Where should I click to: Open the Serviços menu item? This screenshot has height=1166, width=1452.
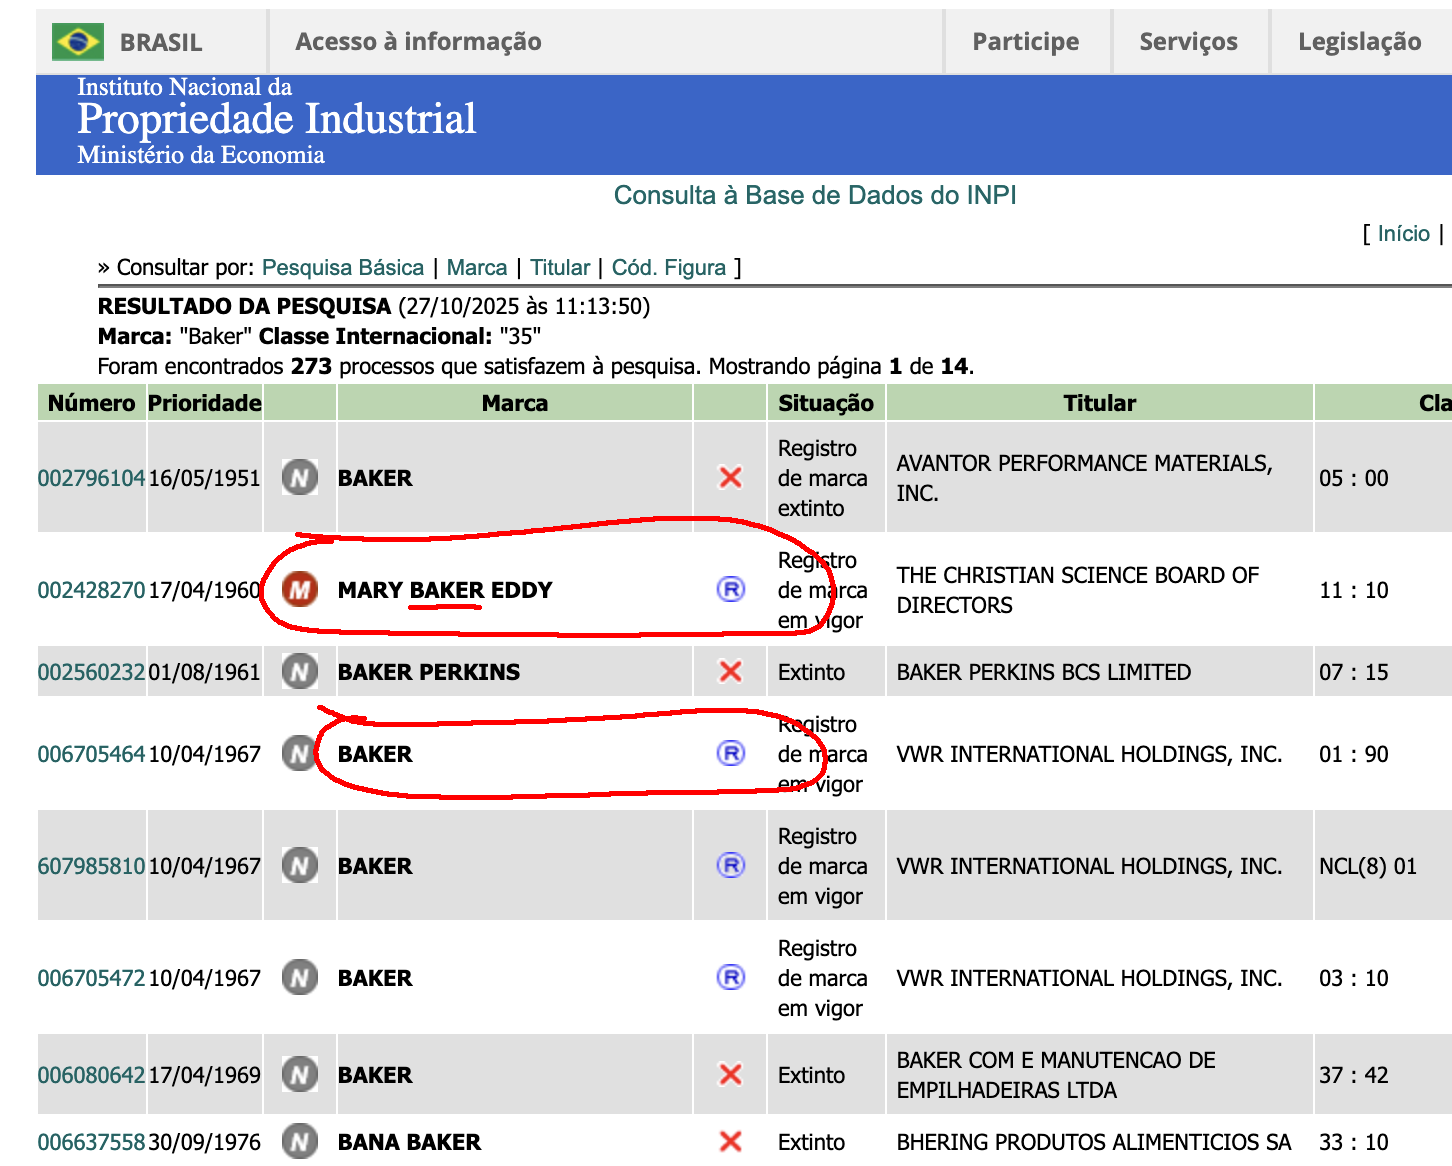tap(1188, 42)
